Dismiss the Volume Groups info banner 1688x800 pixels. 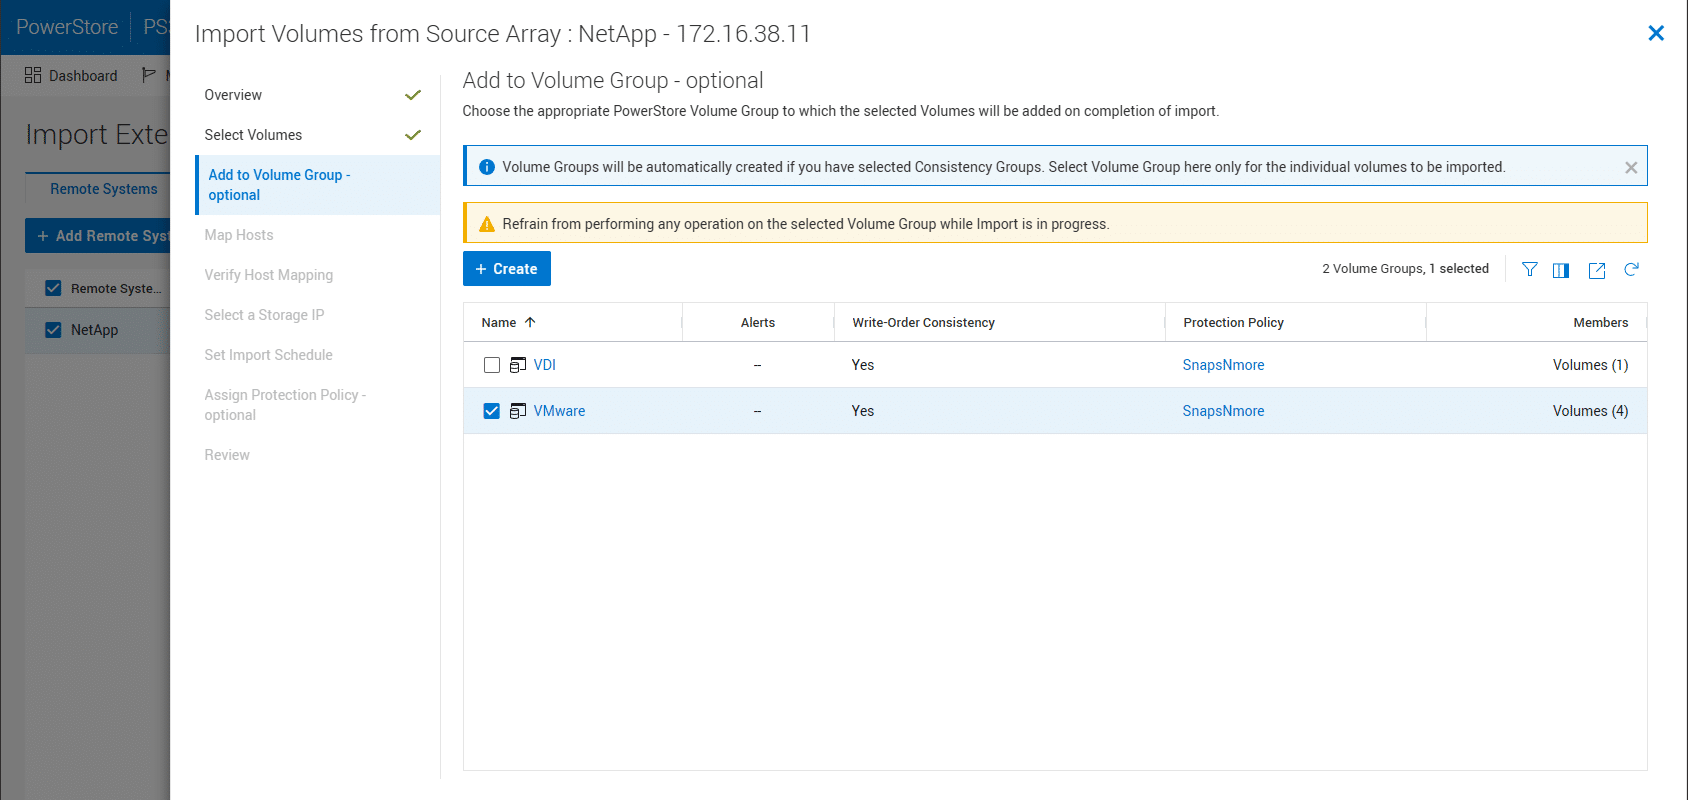click(1631, 167)
